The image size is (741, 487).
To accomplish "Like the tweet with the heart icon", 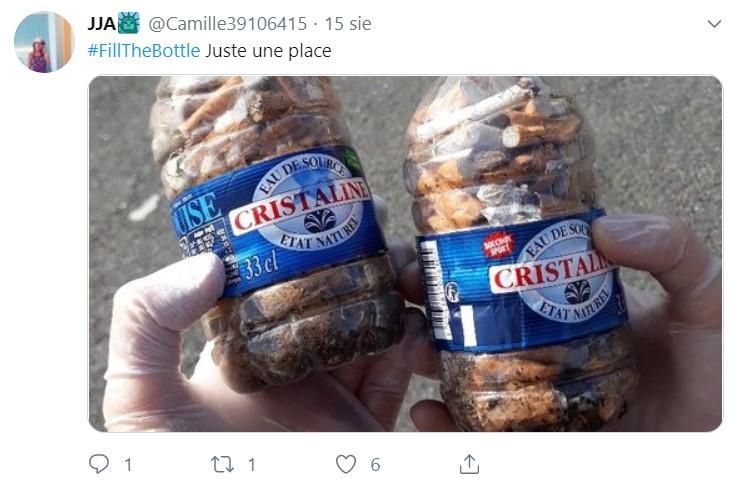I will (346, 464).
